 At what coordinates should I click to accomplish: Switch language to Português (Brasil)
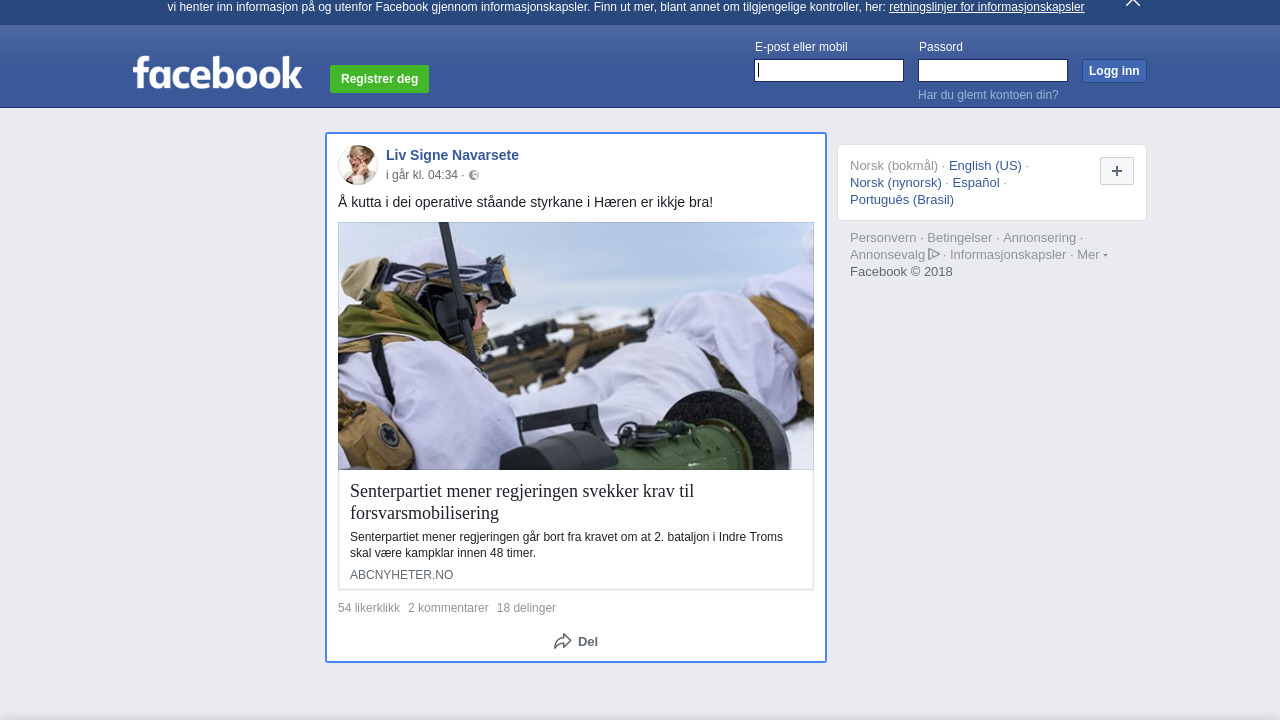(x=902, y=200)
